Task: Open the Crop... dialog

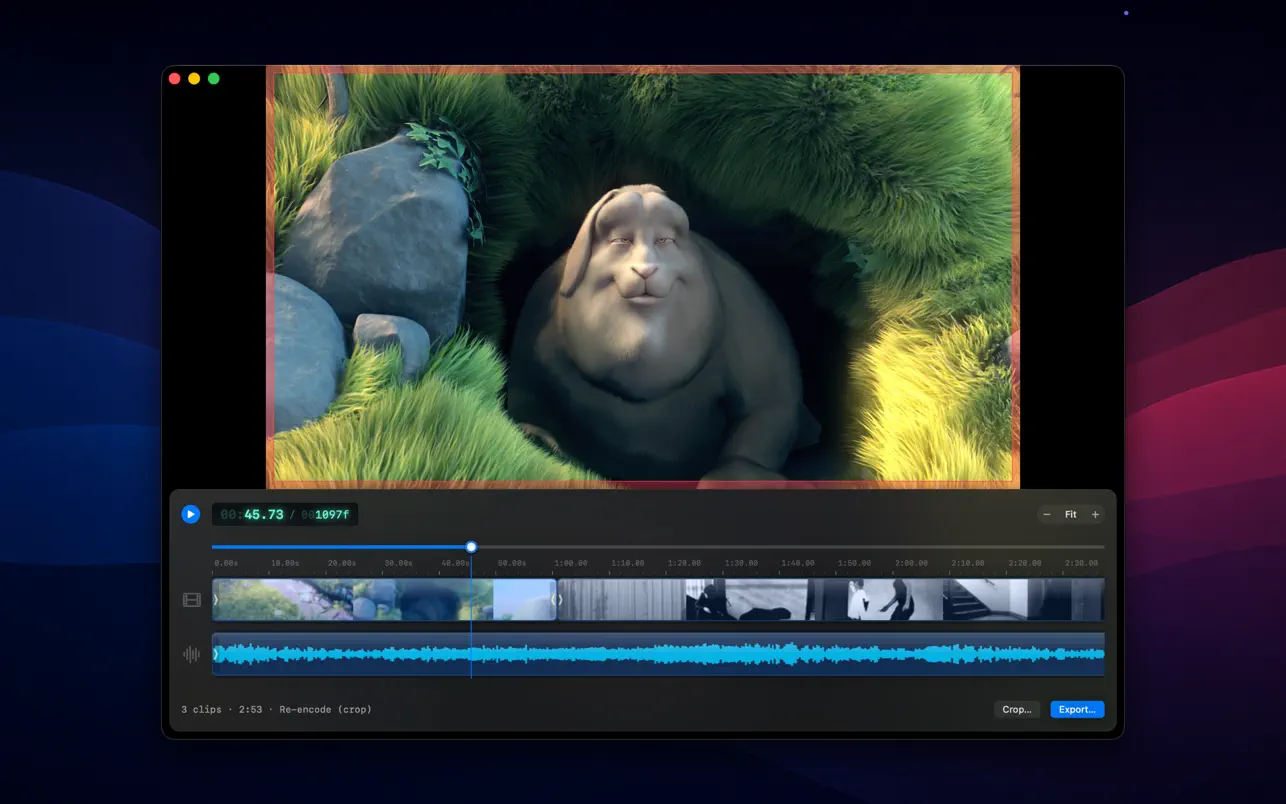Action: [1017, 709]
